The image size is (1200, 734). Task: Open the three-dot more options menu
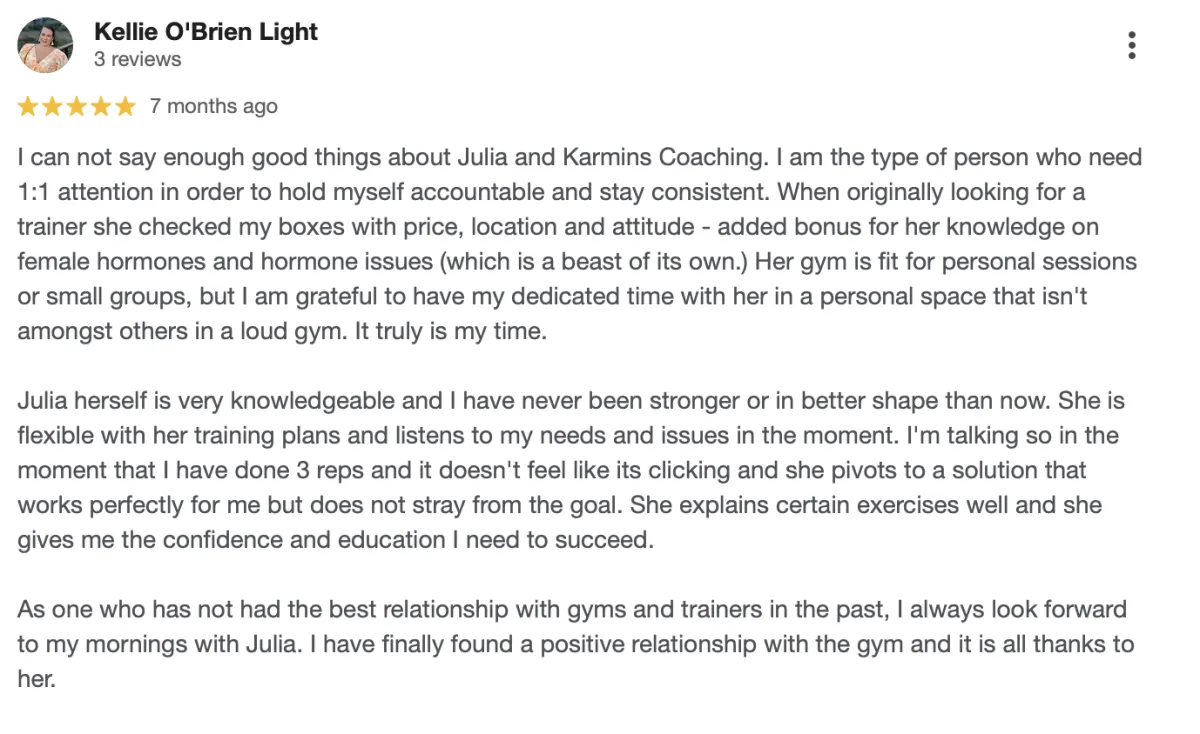point(1131,45)
